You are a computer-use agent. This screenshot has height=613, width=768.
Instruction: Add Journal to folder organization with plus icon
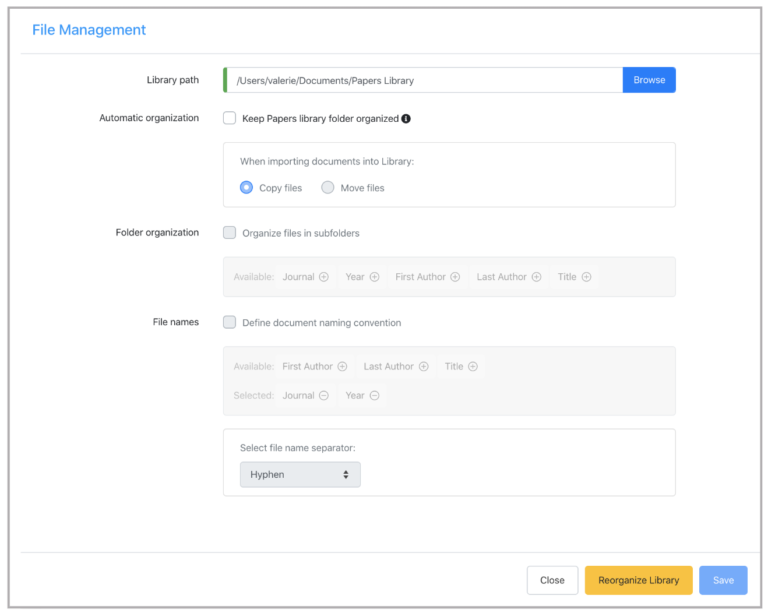[x=324, y=277]
